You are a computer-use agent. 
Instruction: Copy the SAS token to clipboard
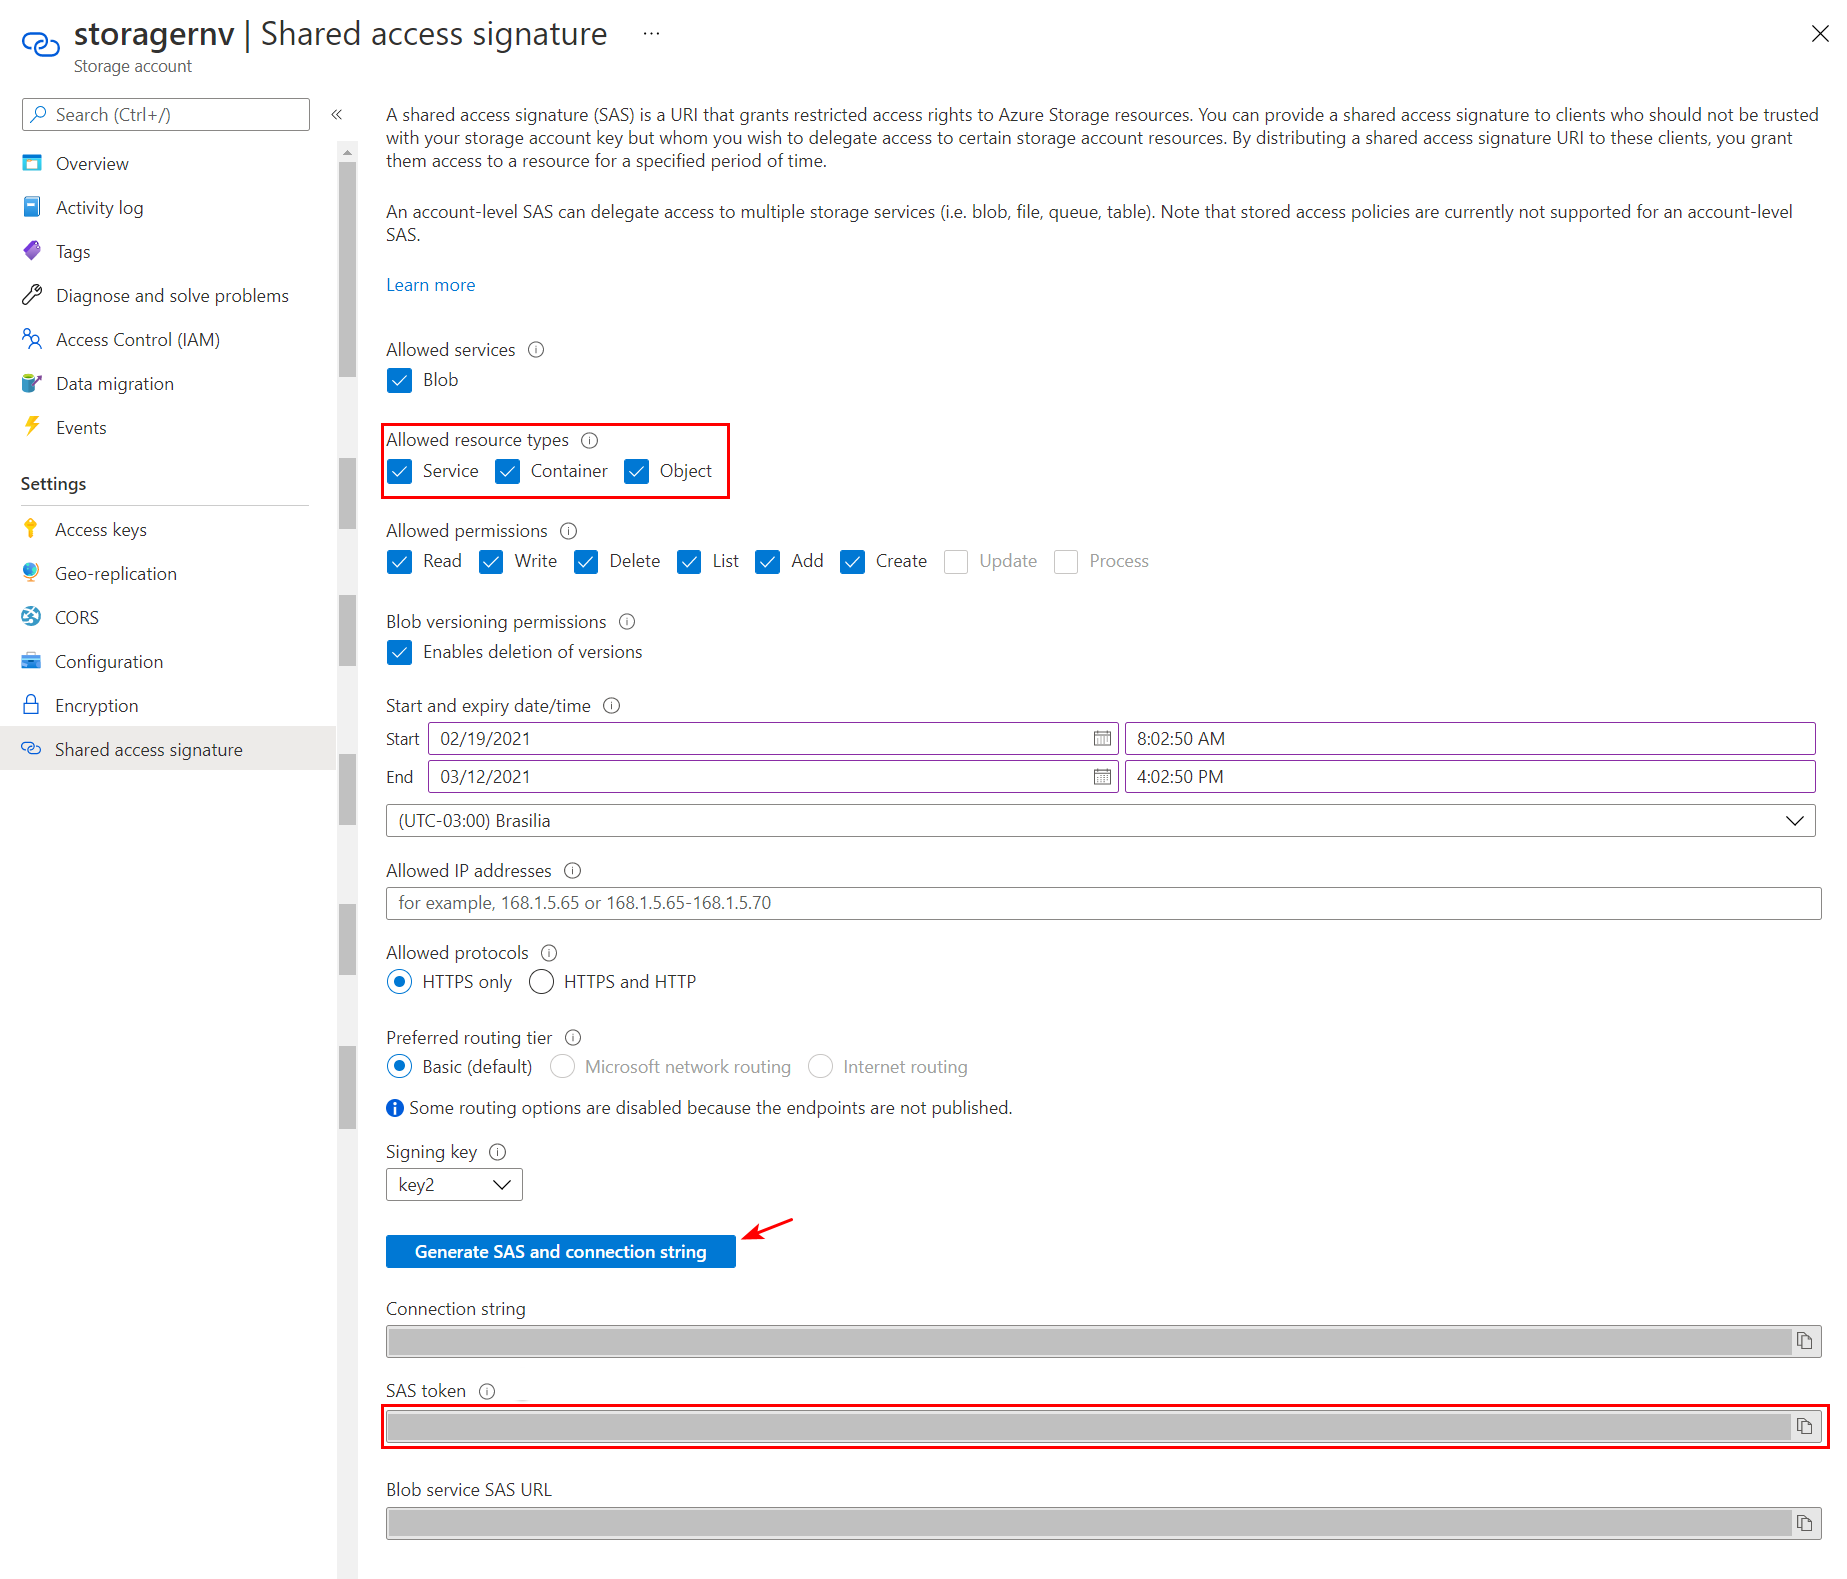1804,1427
